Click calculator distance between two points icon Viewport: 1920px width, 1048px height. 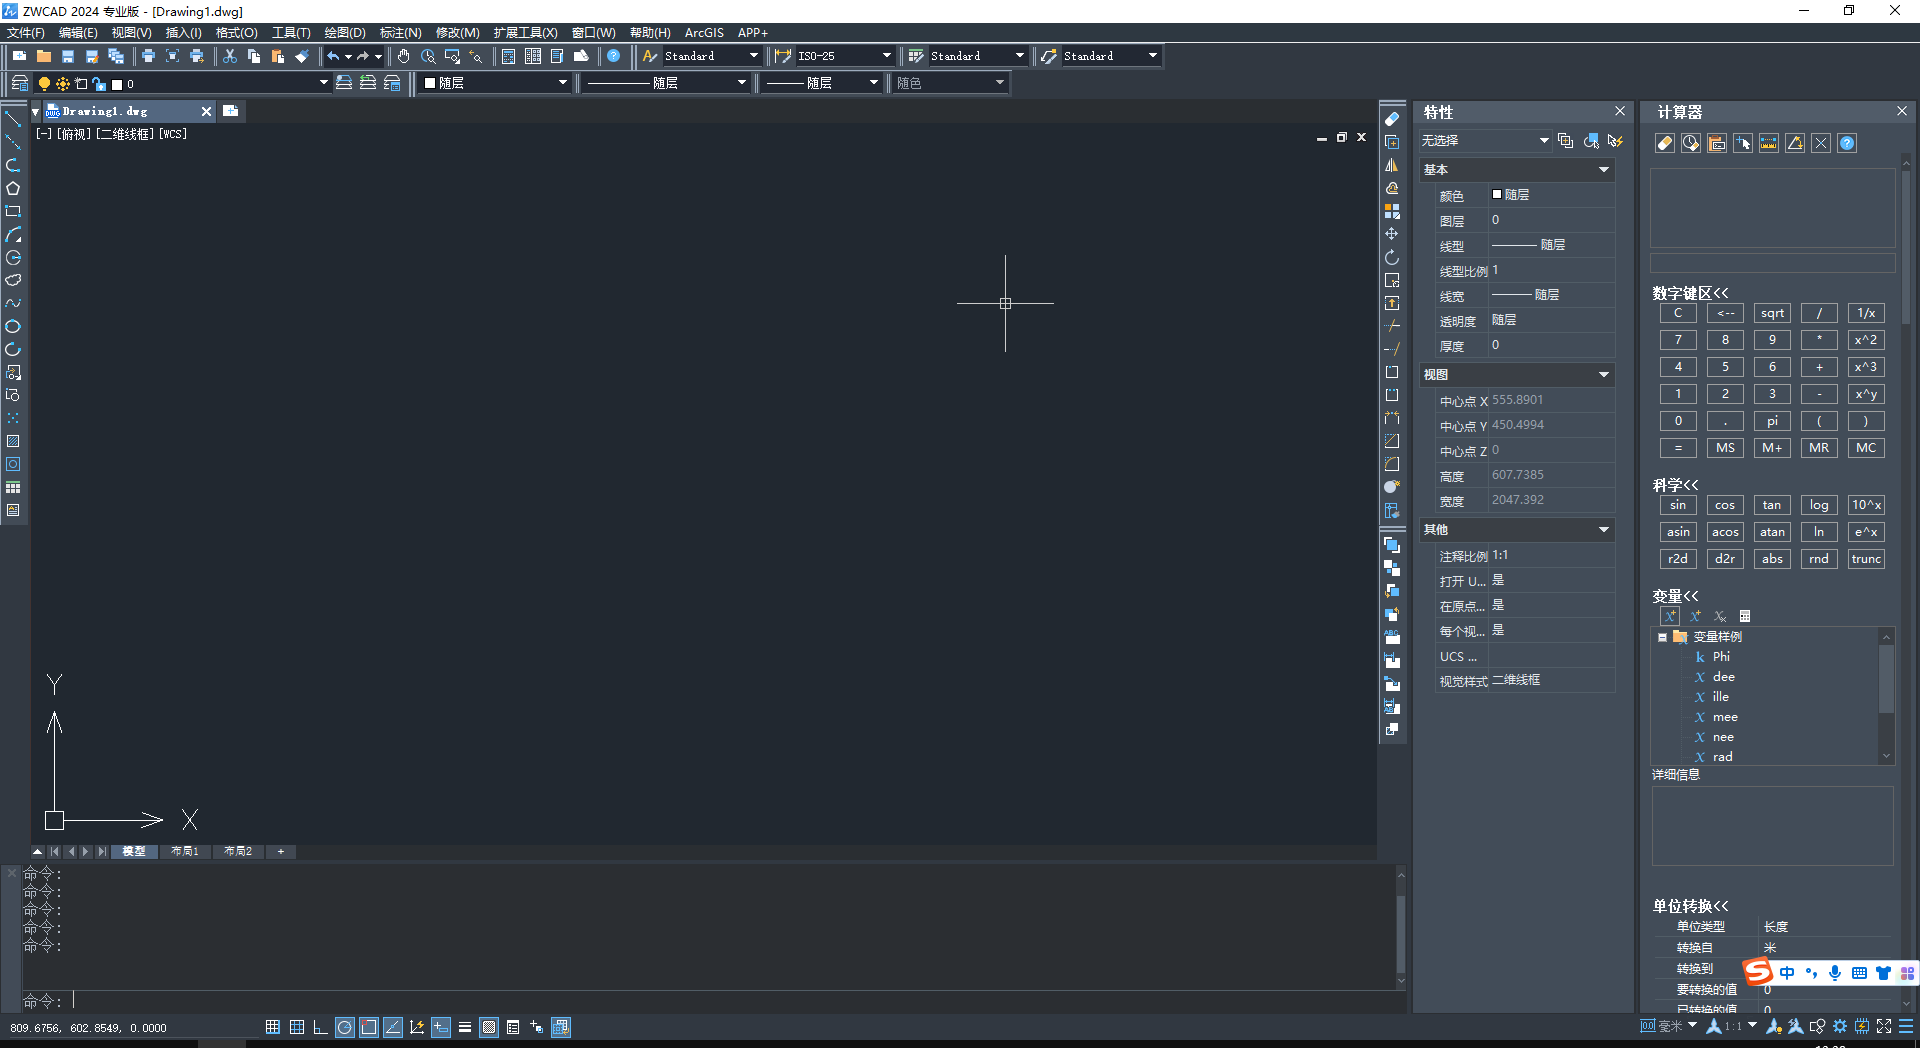(1769, 143)
